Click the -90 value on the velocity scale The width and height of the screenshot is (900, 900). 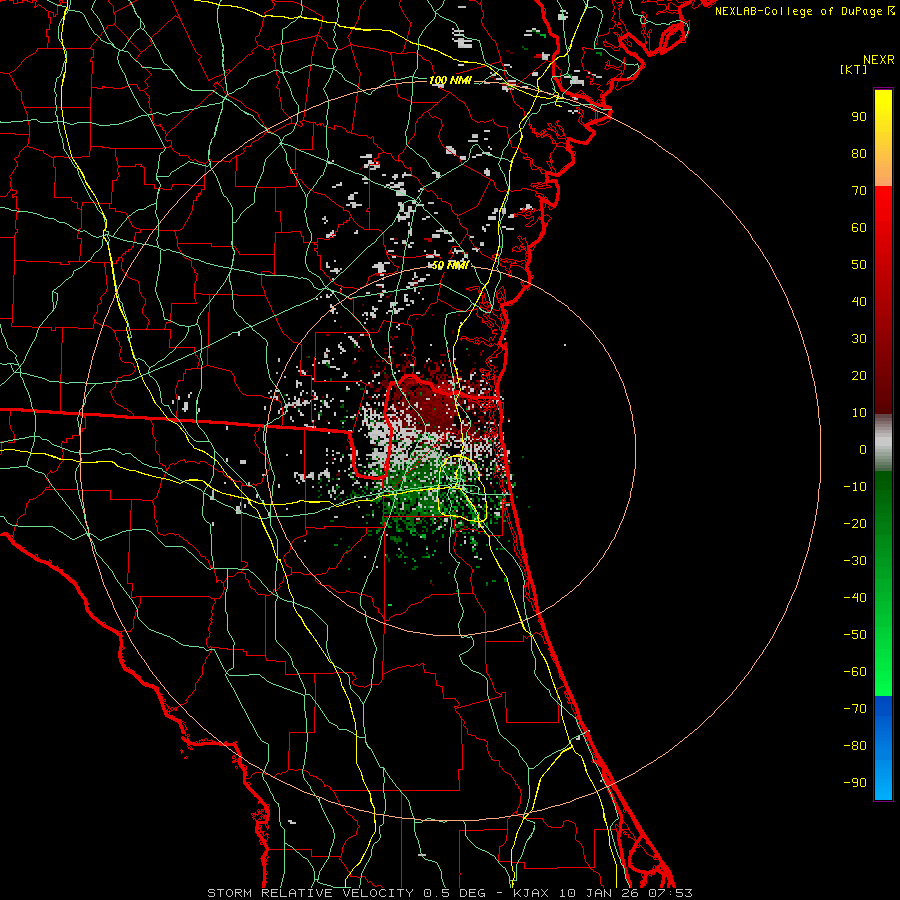pos(855,783)
